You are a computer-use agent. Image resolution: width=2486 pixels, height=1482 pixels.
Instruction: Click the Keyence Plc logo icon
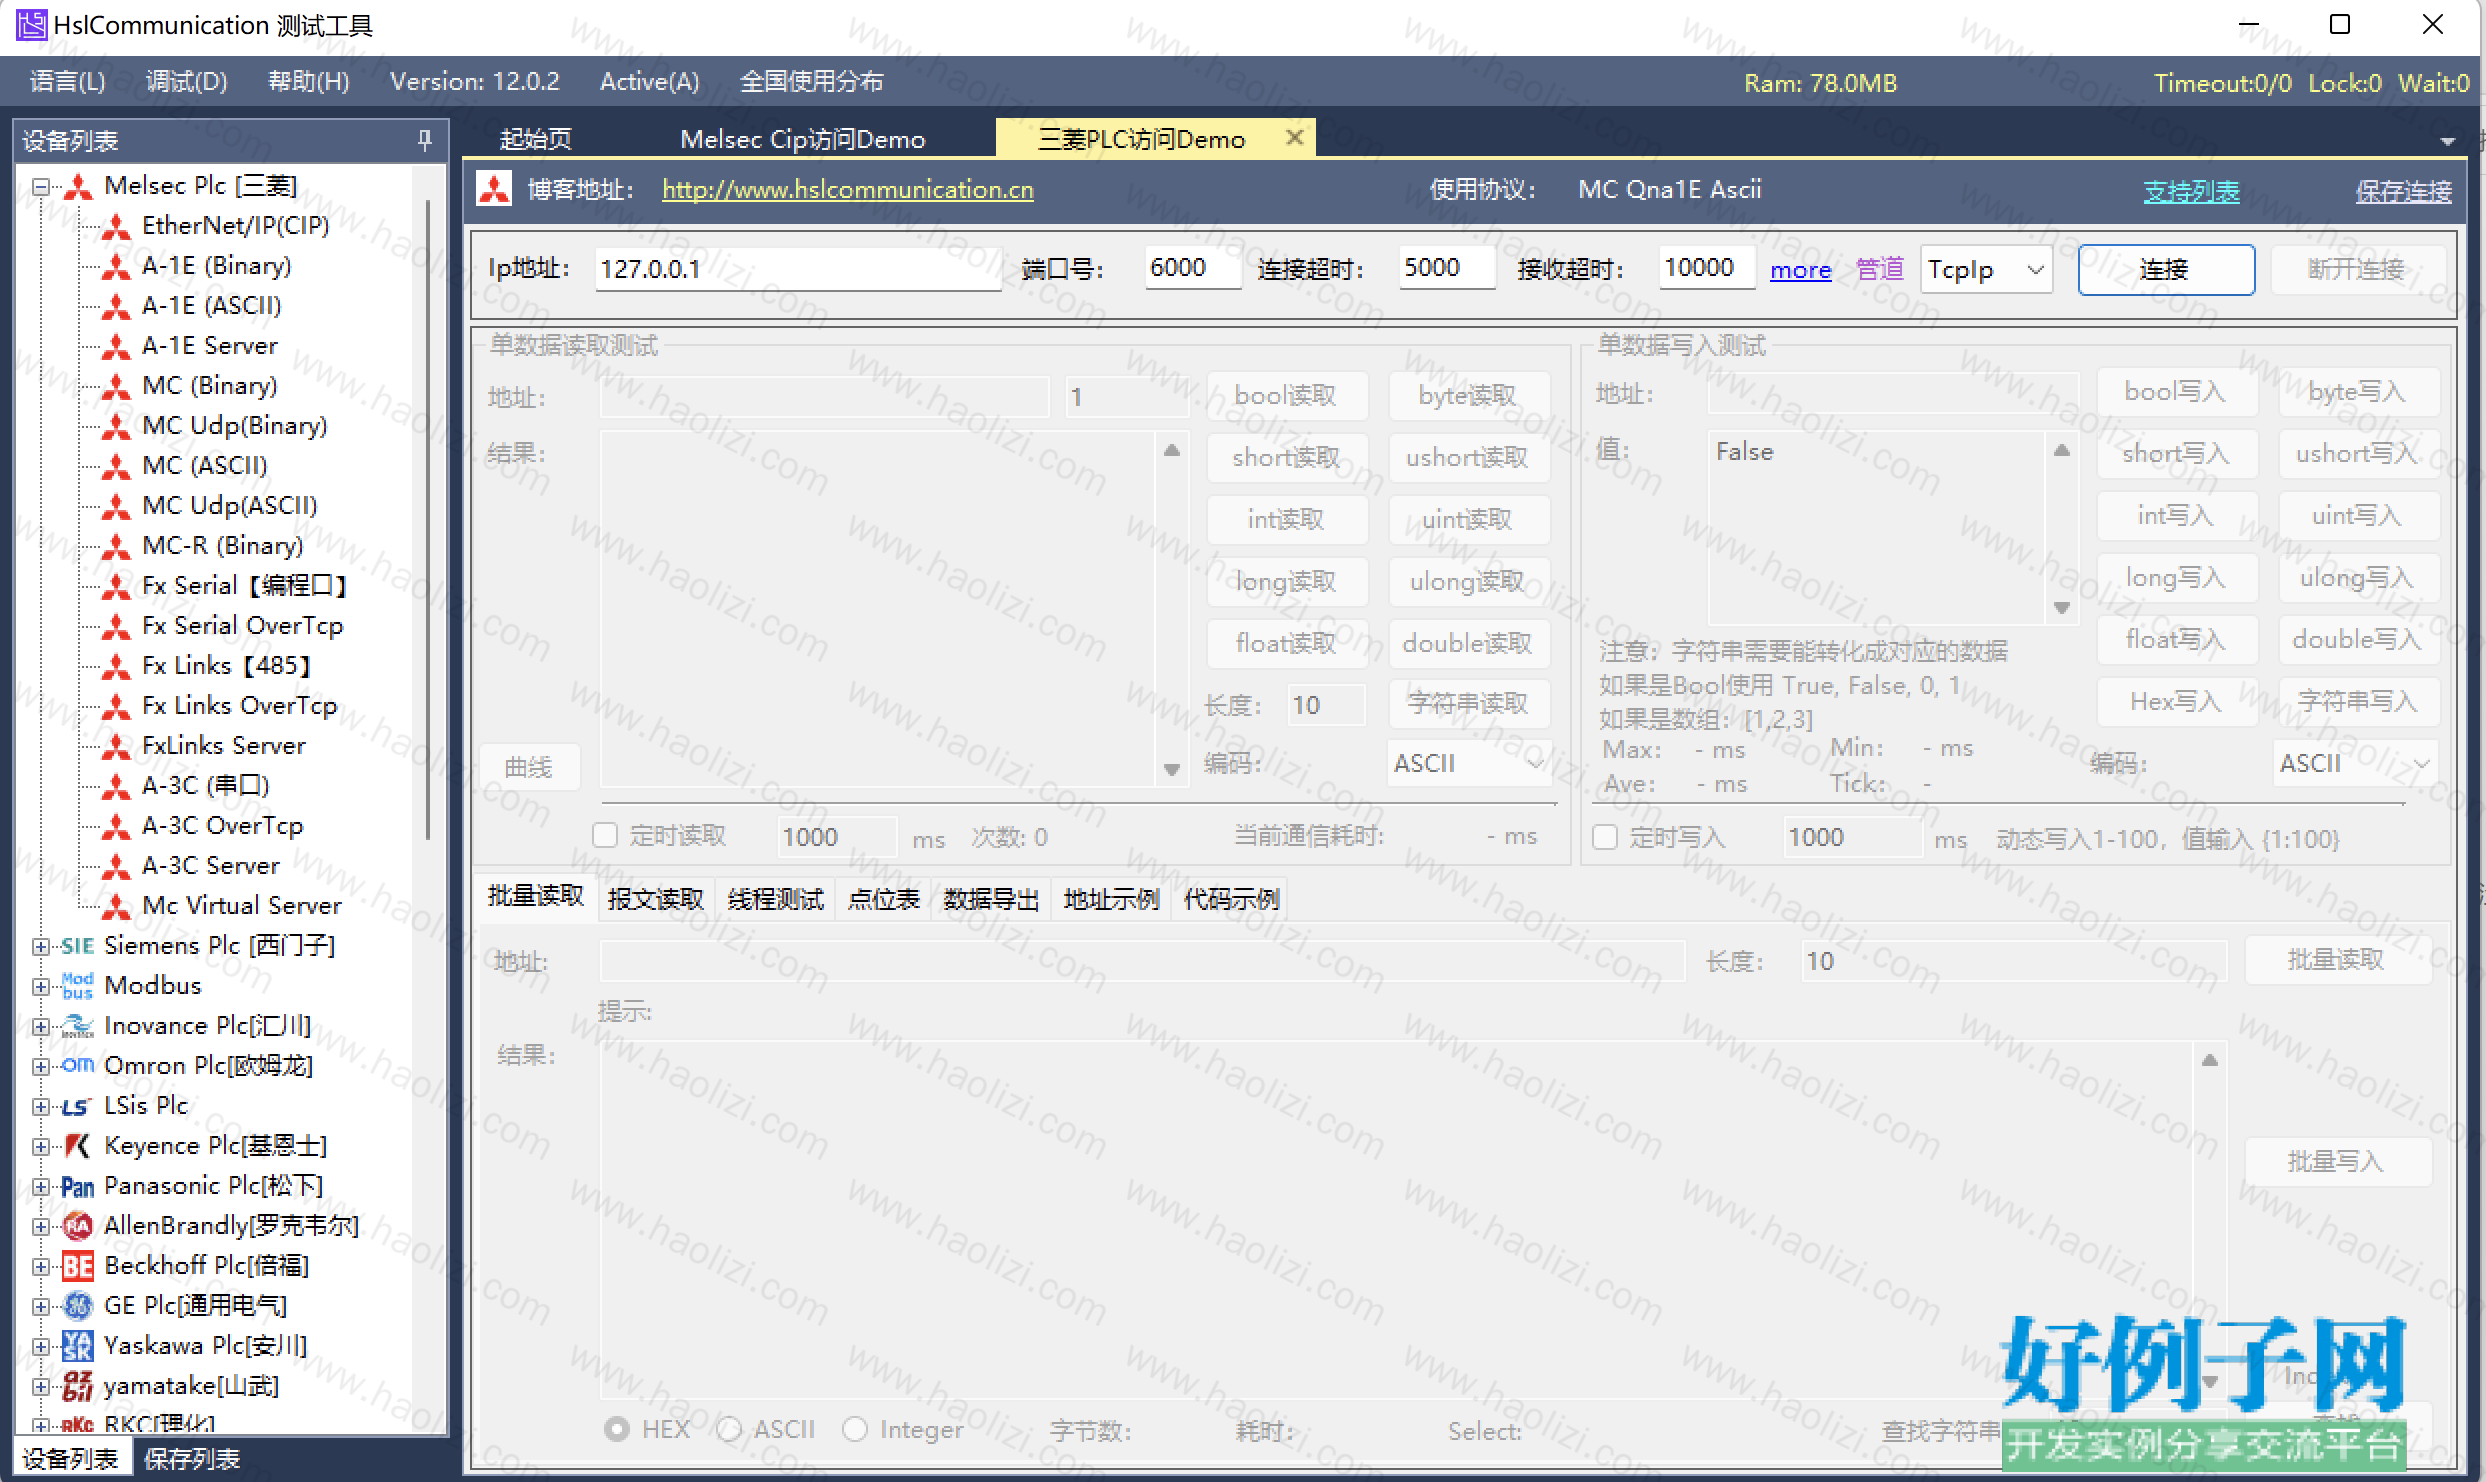pos(77,1146)
